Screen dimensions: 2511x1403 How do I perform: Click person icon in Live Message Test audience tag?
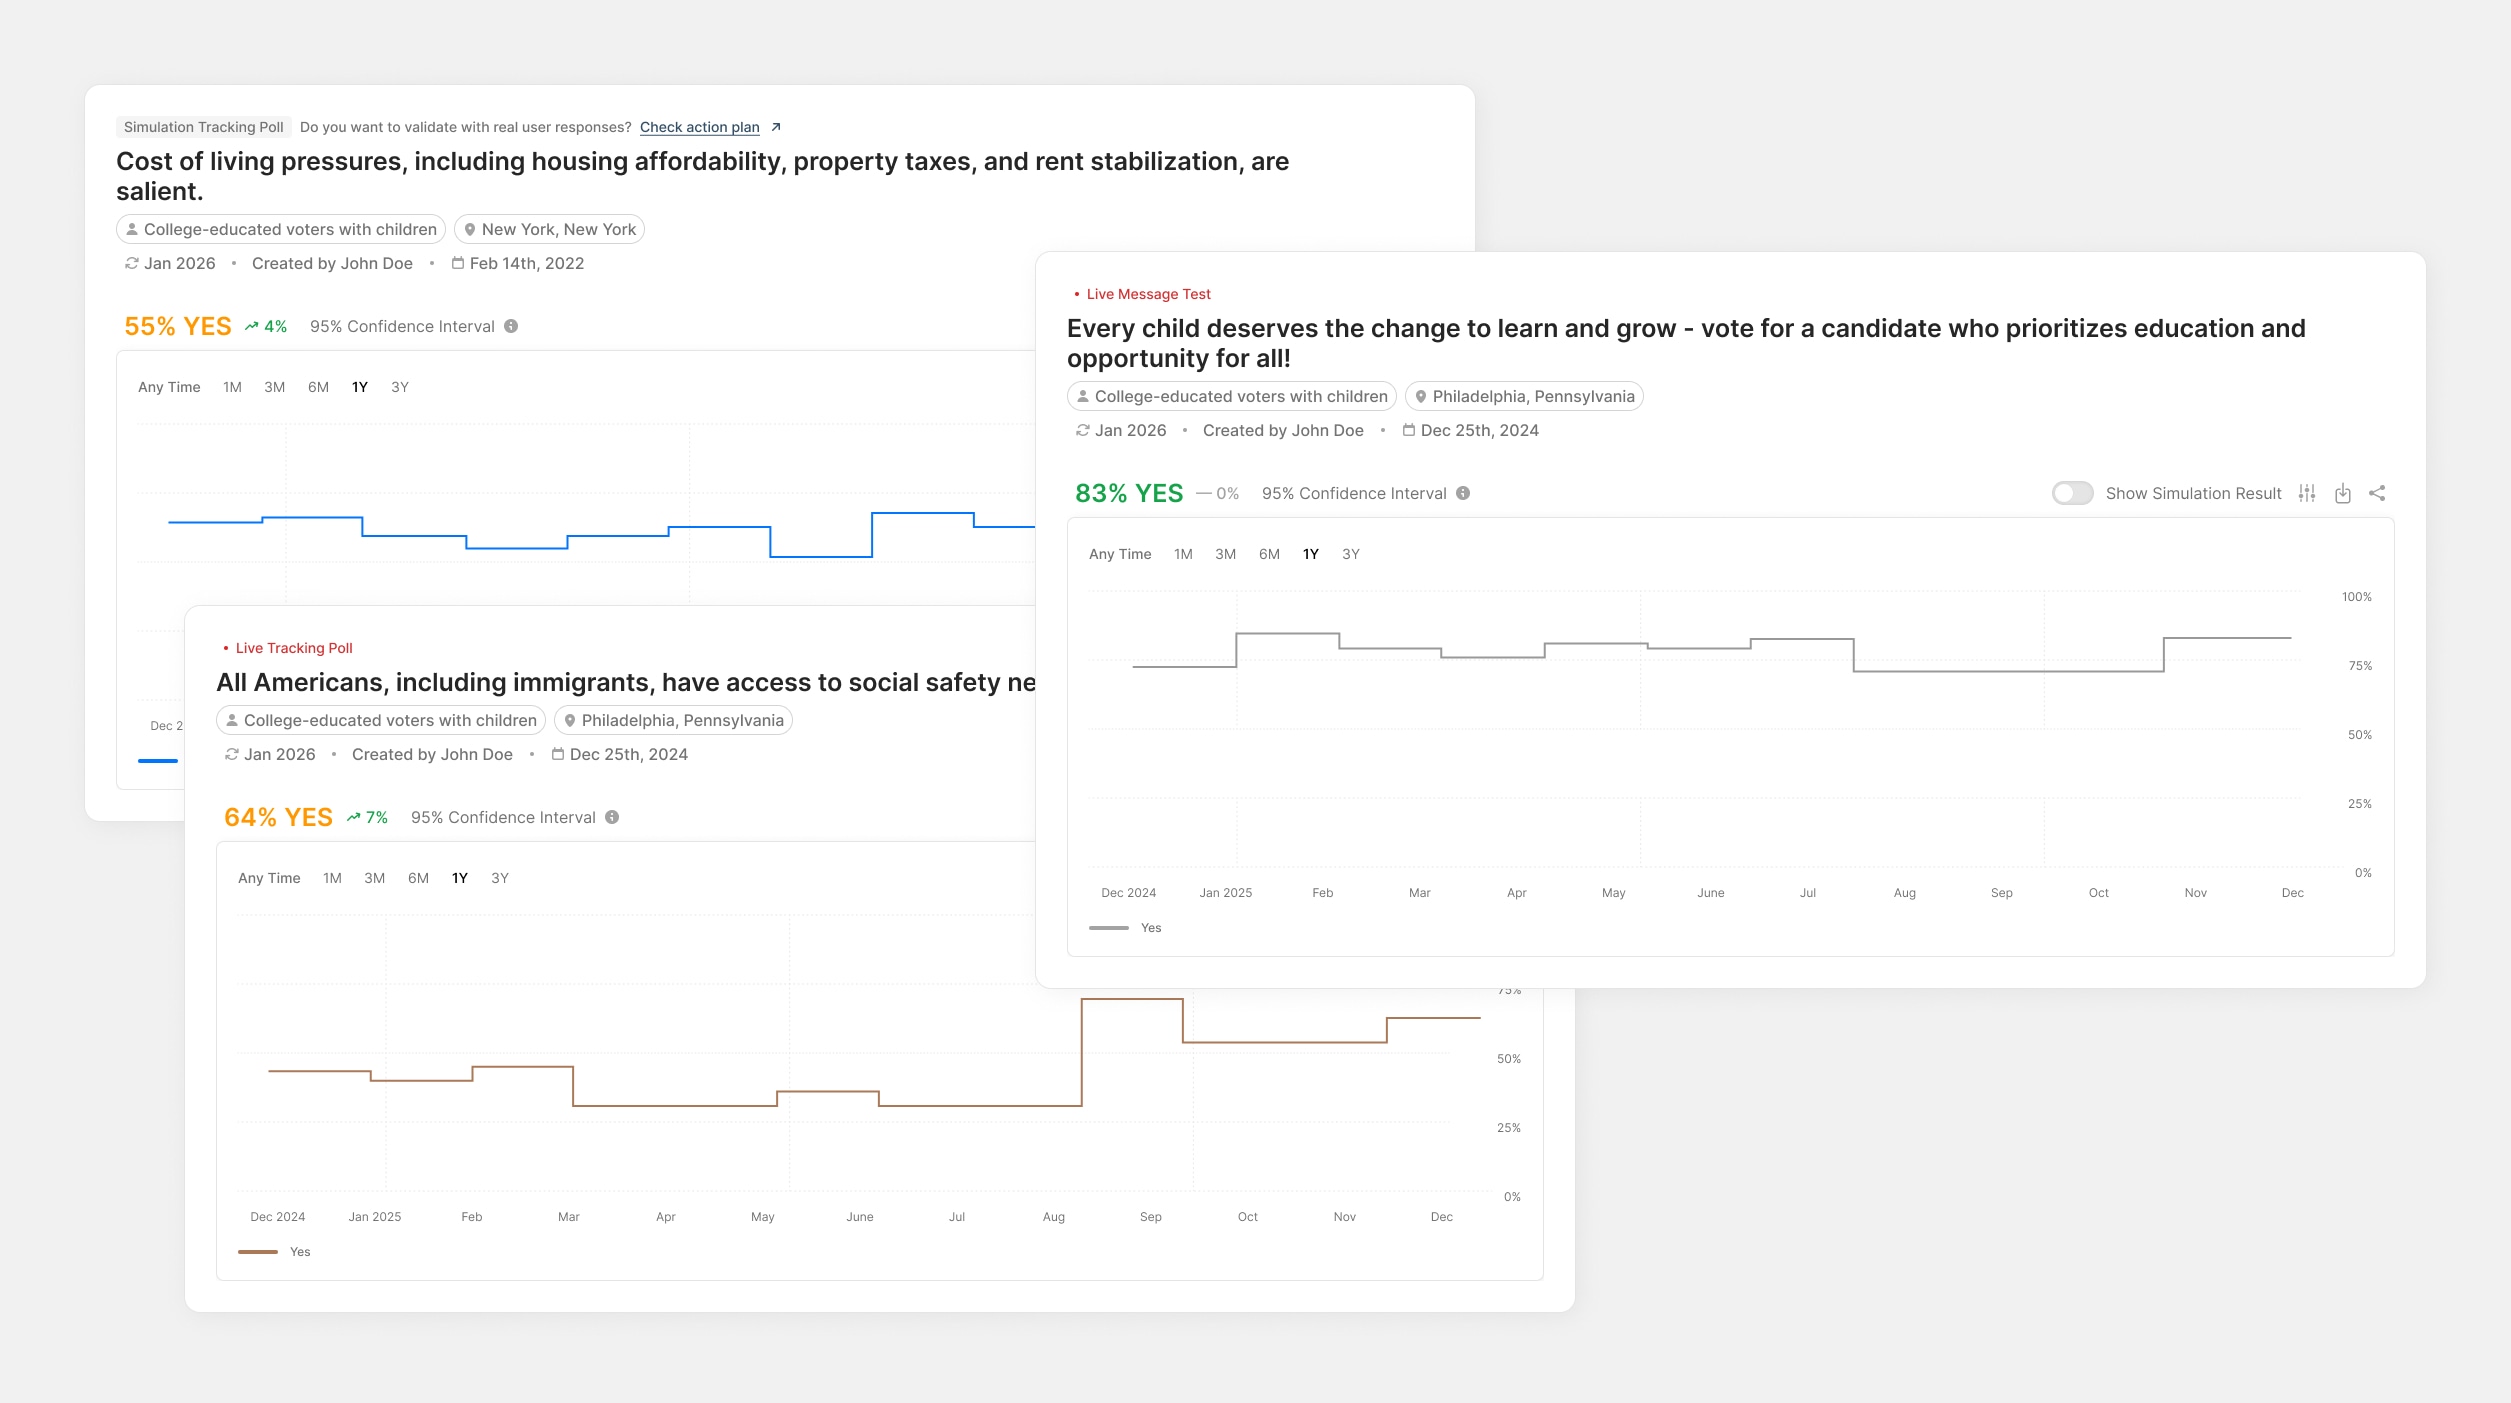coord(1083,396)
